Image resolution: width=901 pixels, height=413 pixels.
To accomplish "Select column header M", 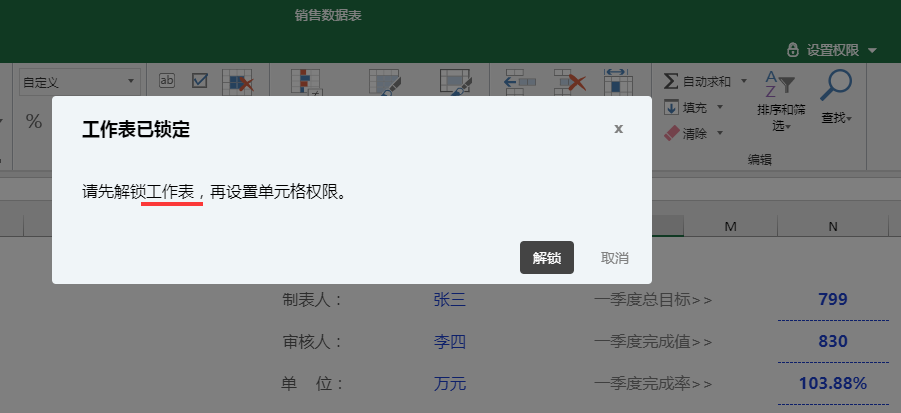I will click(730, 227).
